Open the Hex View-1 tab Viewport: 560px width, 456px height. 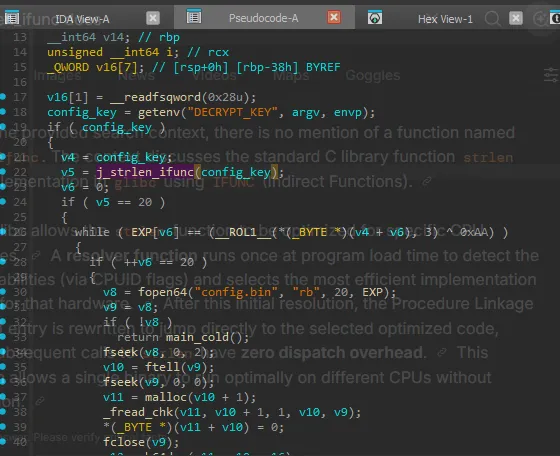click(x=445, y=19)
